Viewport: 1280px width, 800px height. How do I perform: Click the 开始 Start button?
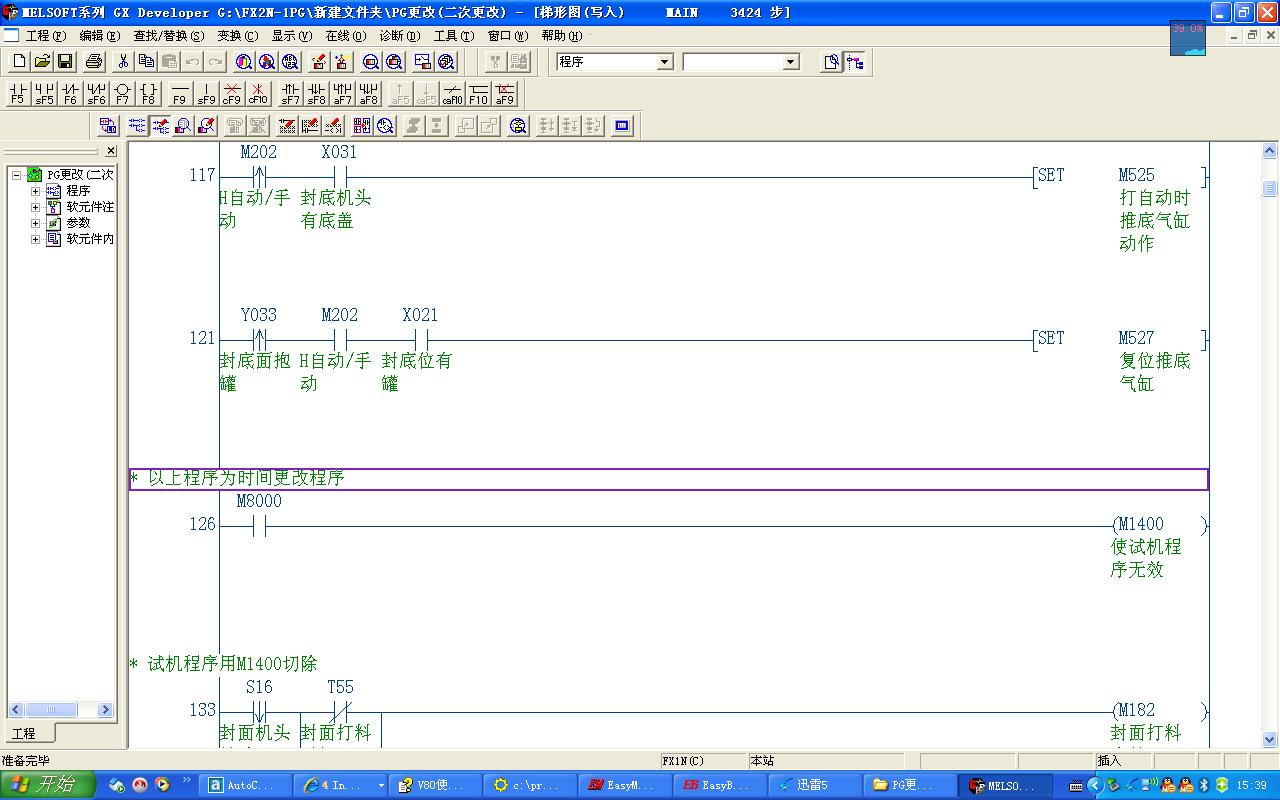47,785
